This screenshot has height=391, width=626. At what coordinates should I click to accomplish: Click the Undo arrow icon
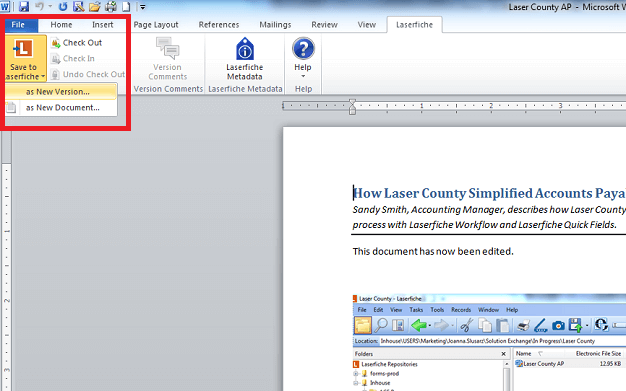40,6
